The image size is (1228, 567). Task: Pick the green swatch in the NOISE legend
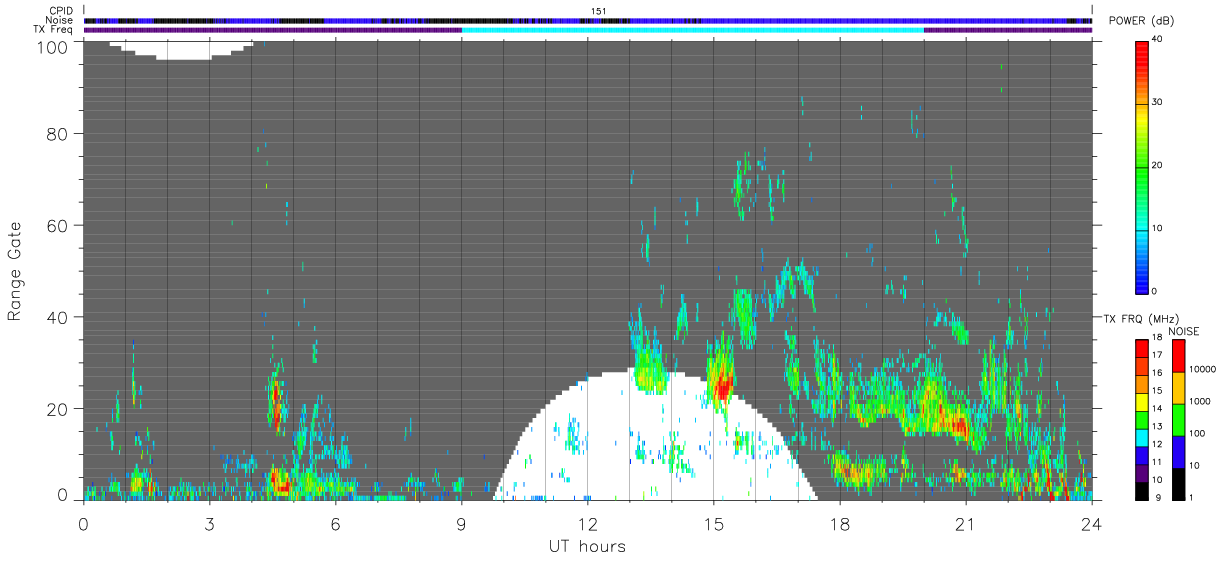click(x=1177, y=420)
